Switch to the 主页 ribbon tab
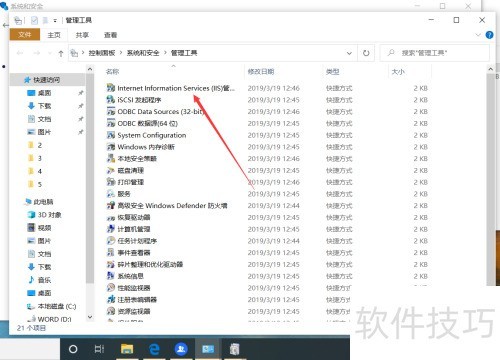The image size is (500, 360). [x=54, y=35]
